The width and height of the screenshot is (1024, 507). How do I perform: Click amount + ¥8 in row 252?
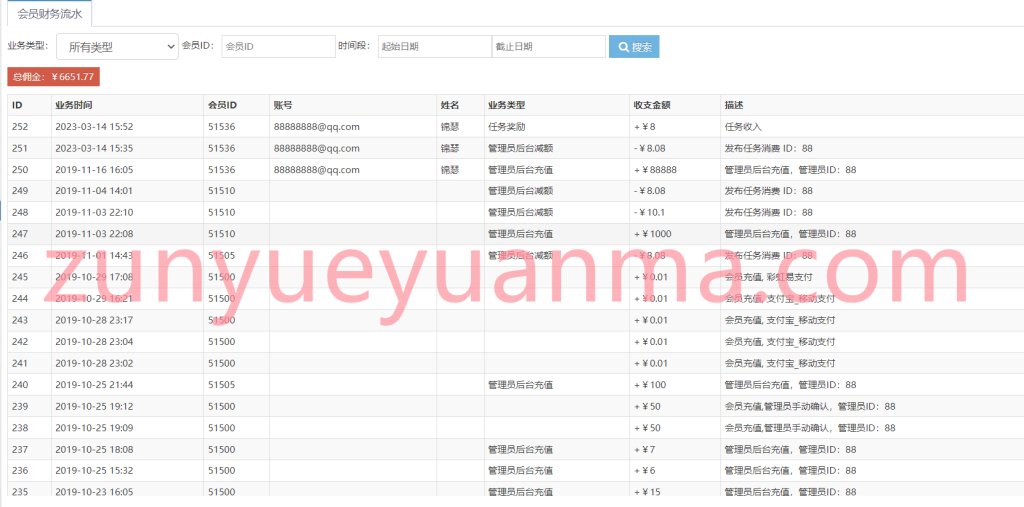[645, 127]
